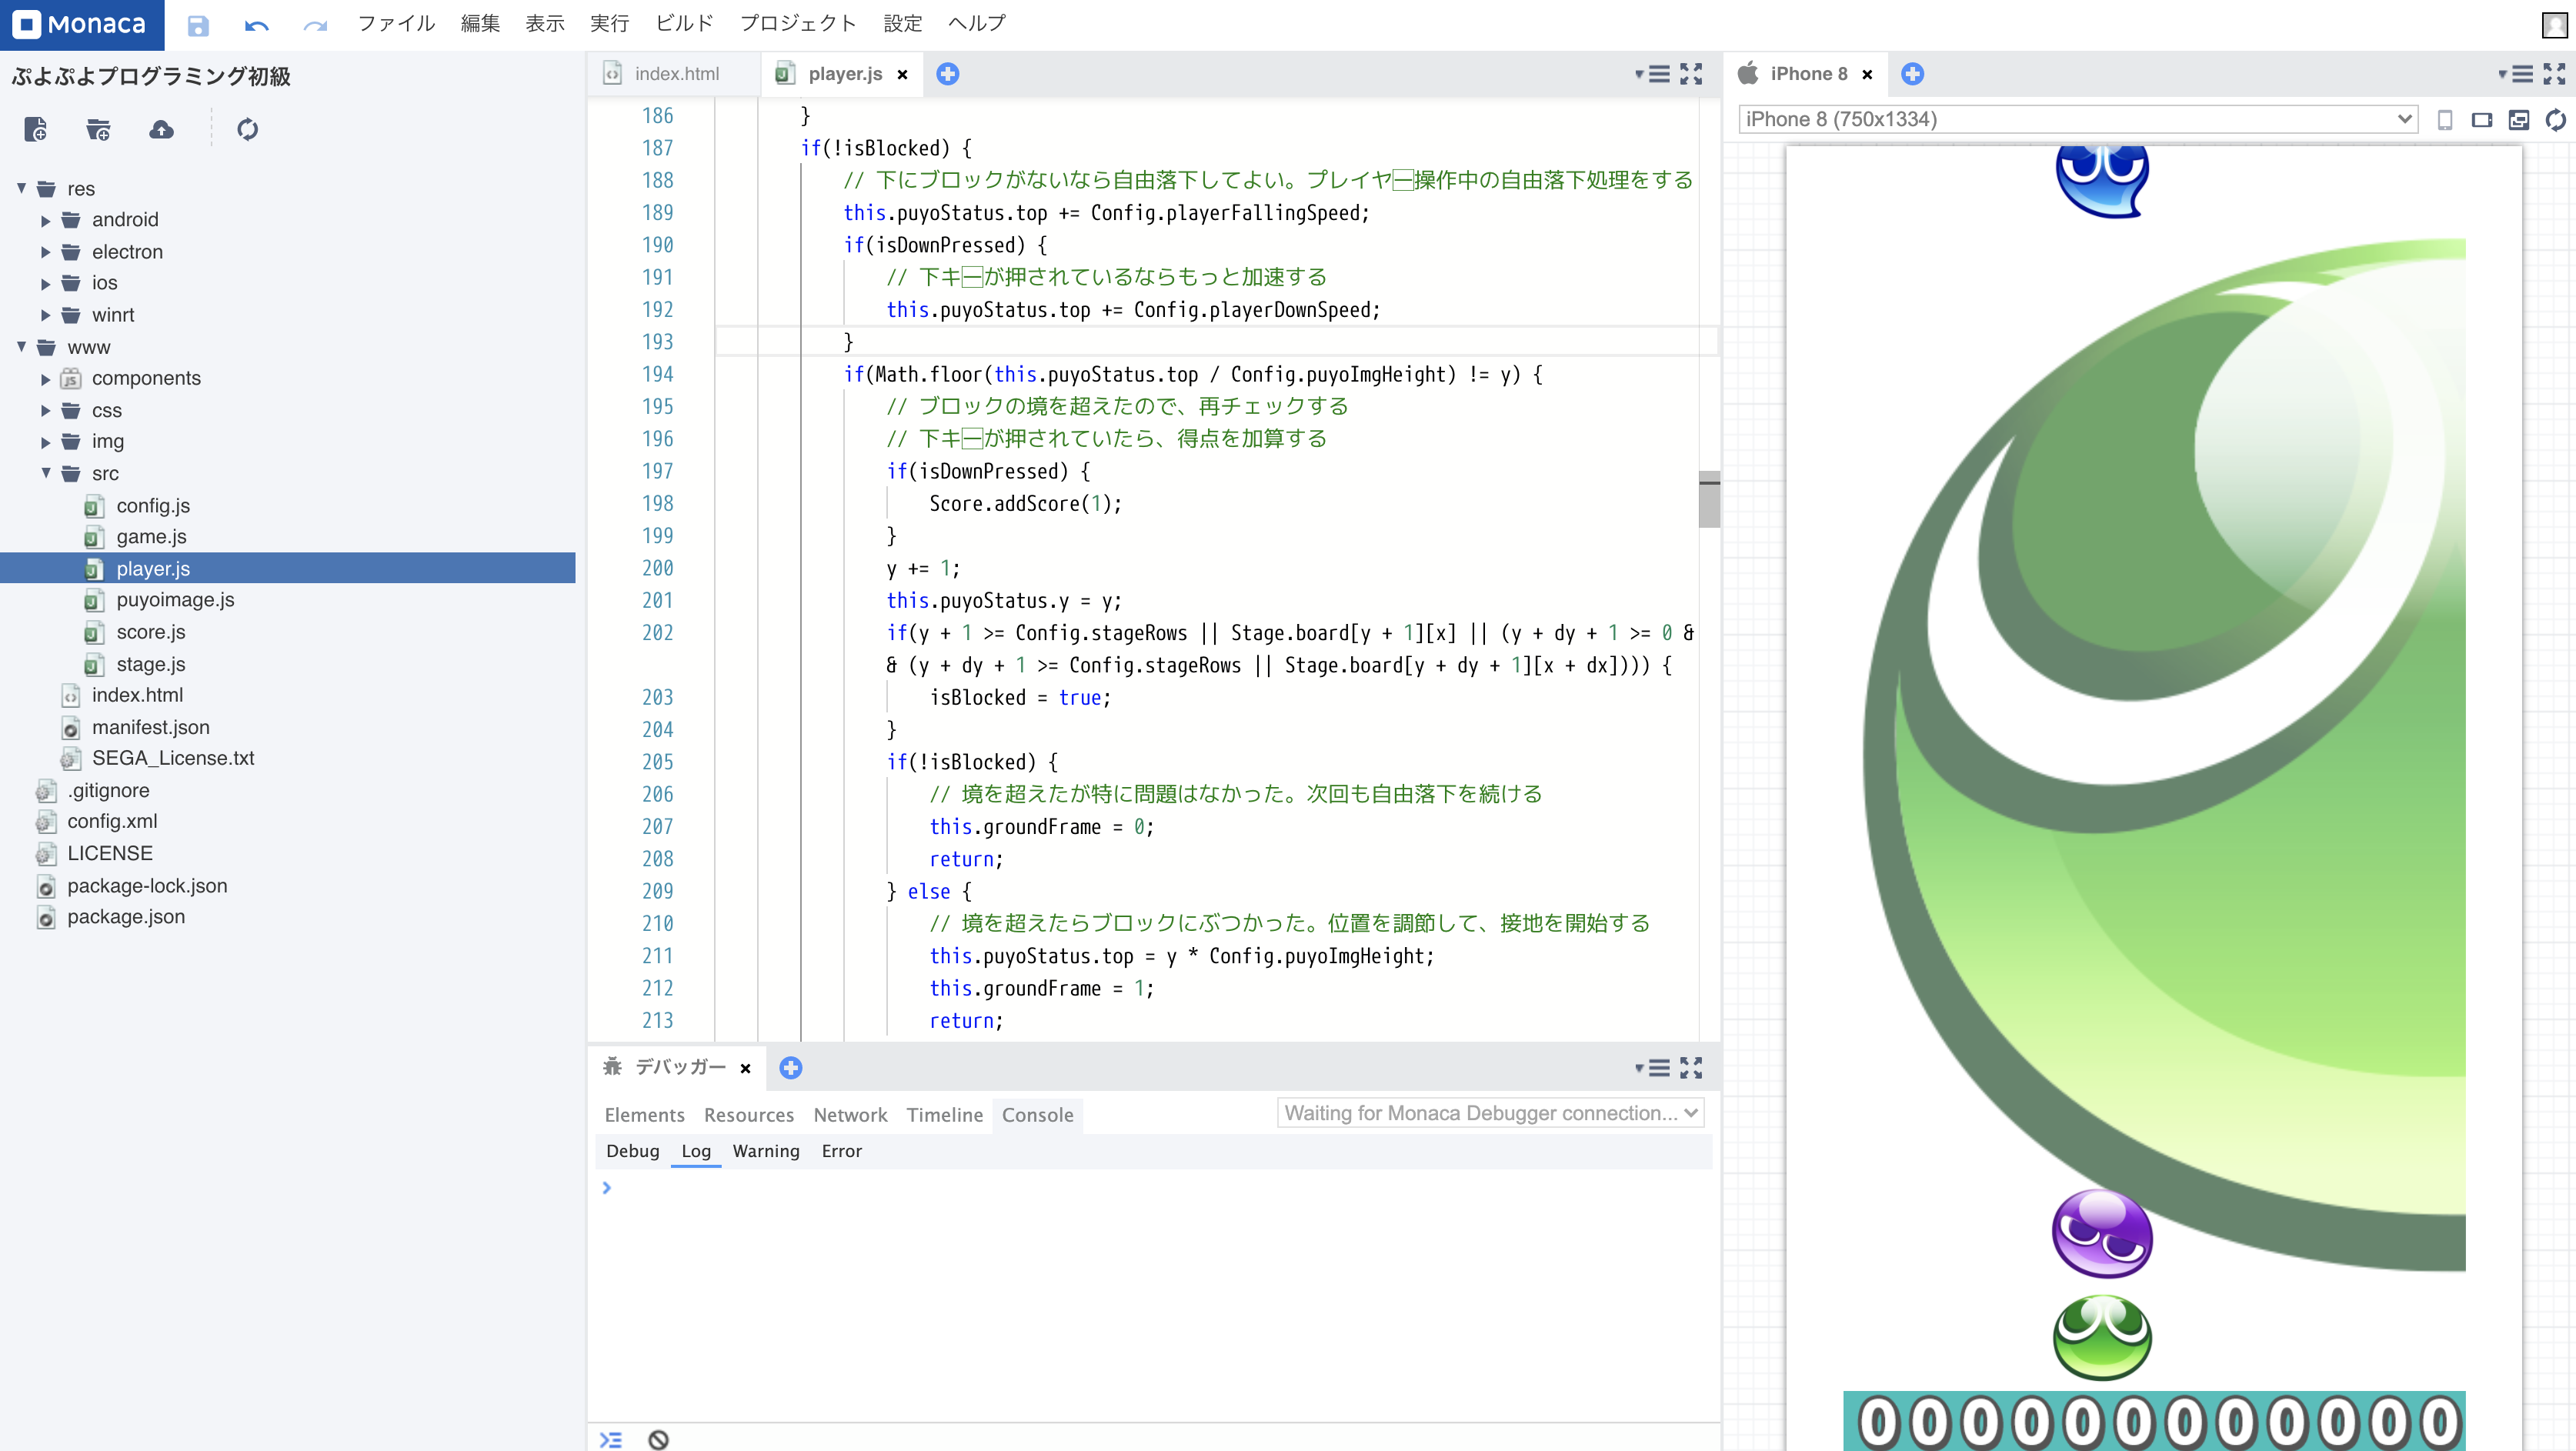2576x1451 pixels.
Task: Toggle the Warning console filter
Action: click(x=765, y=1151)
